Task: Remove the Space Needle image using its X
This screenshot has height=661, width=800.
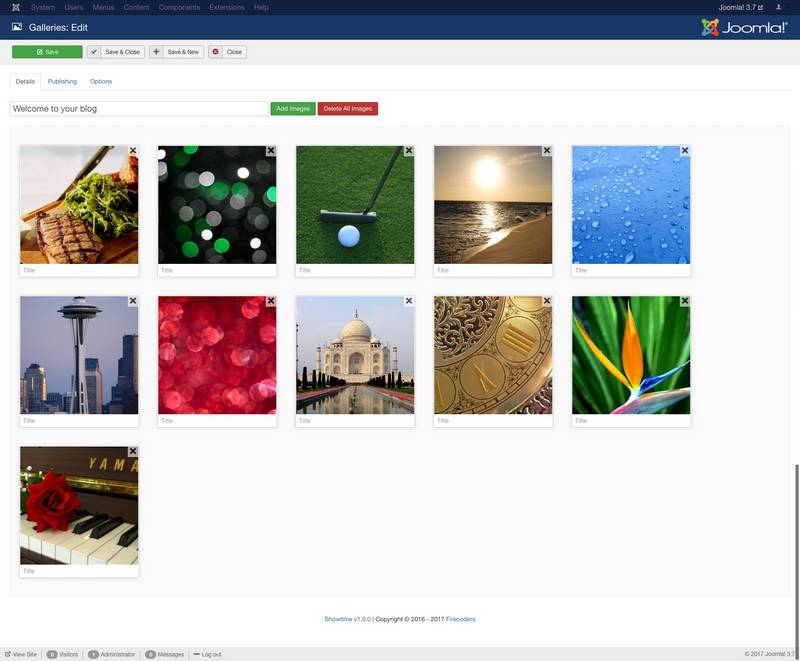Action: point(133,301)
